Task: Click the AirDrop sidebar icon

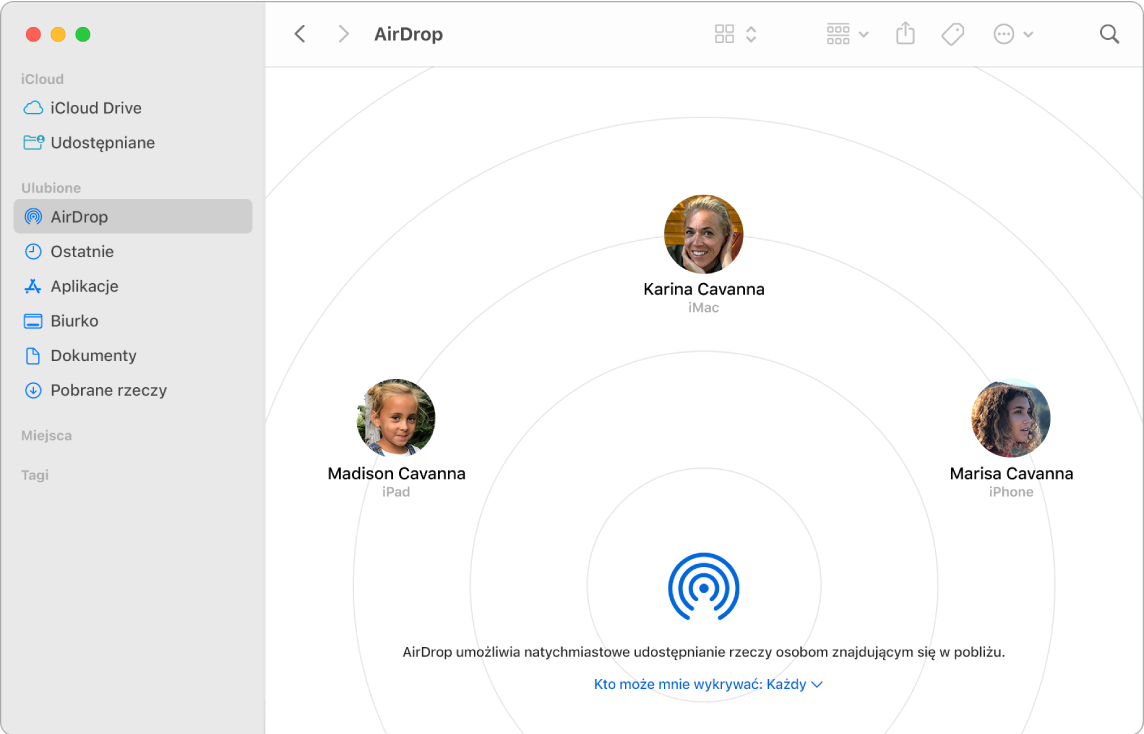Action: coord(33,217)
